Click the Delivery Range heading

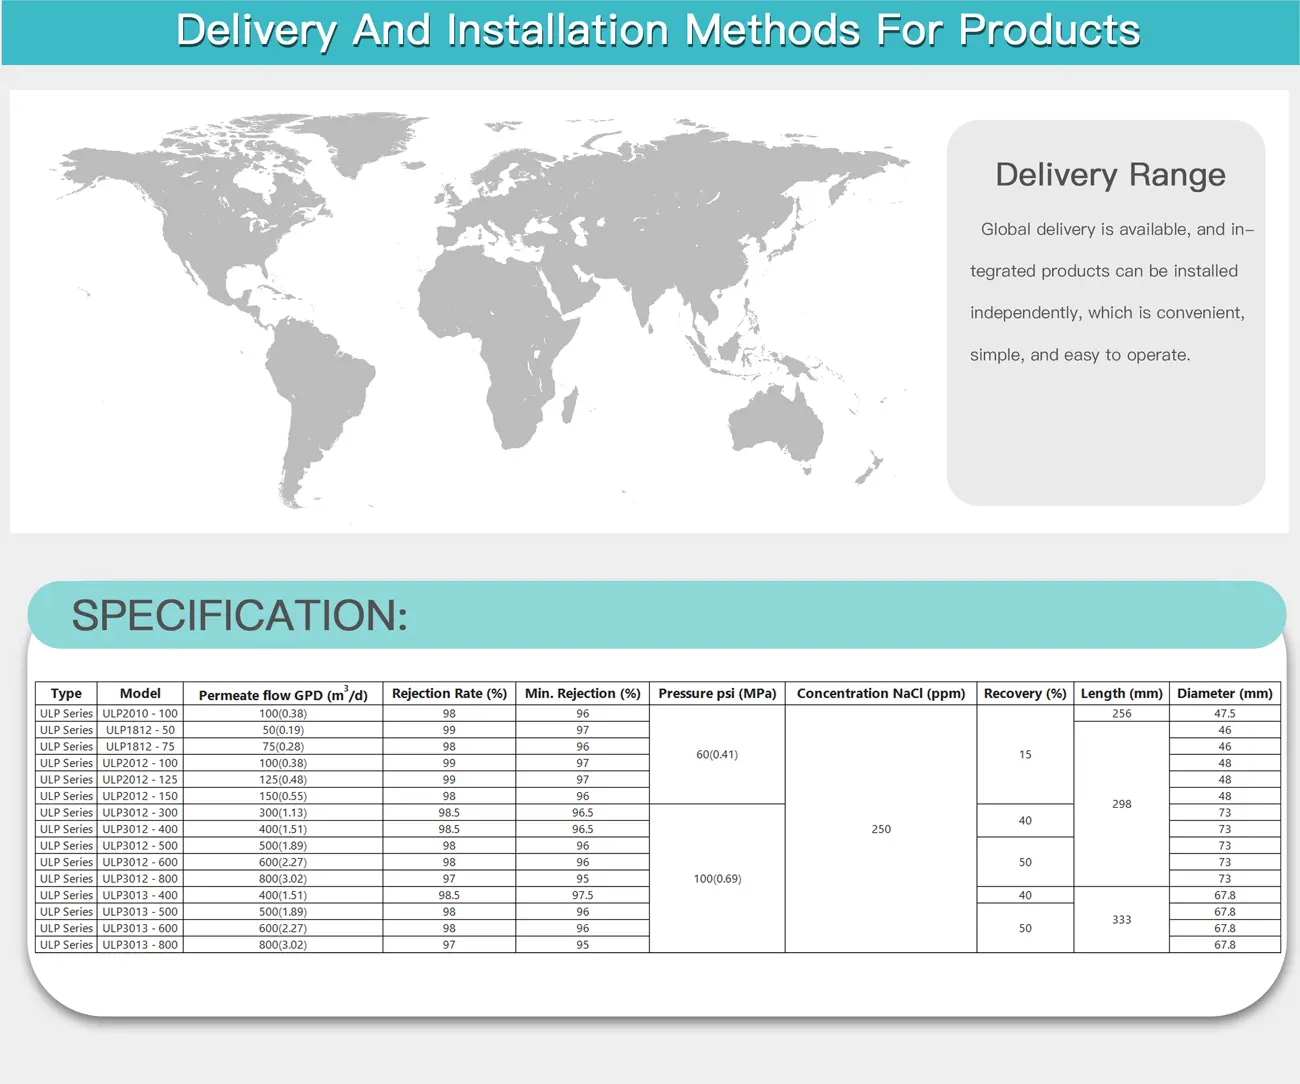point(1110,174)
